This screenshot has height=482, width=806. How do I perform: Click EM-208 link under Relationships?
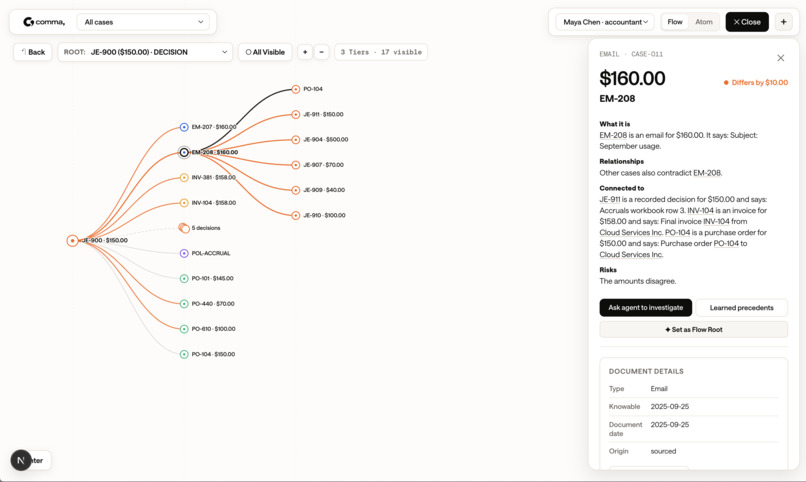coord(707,173)
